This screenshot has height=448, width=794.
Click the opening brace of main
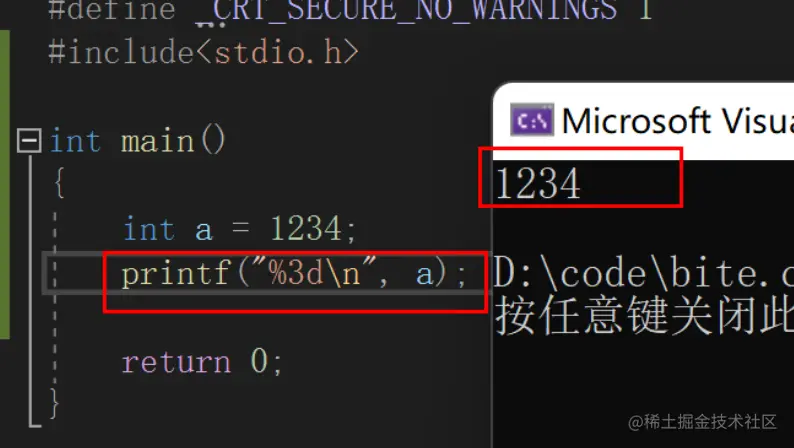tap(59, 182)
